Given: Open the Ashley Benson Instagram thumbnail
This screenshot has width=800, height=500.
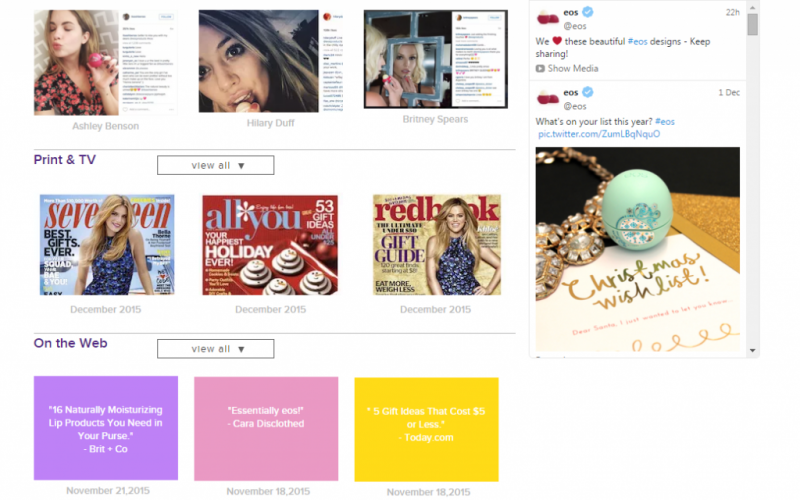Looking at the screenshot, I should tap(106, 63).
